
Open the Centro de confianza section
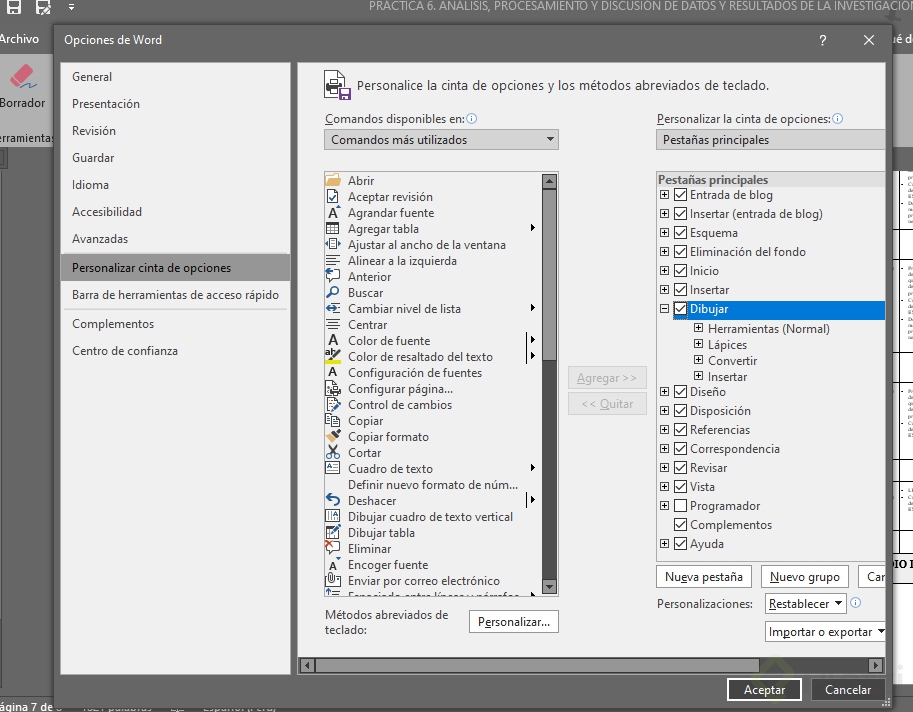(x=122, y=350)
